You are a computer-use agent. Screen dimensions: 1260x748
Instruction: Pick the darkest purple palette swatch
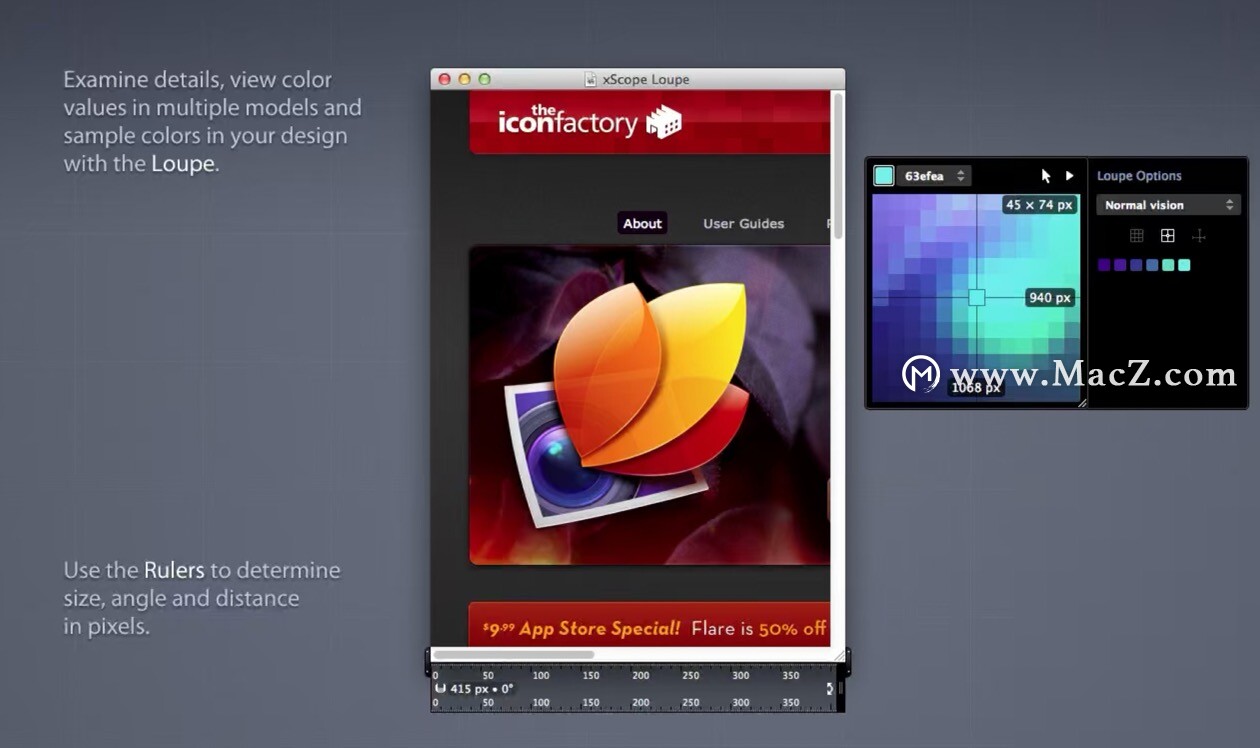(1104, 265)
